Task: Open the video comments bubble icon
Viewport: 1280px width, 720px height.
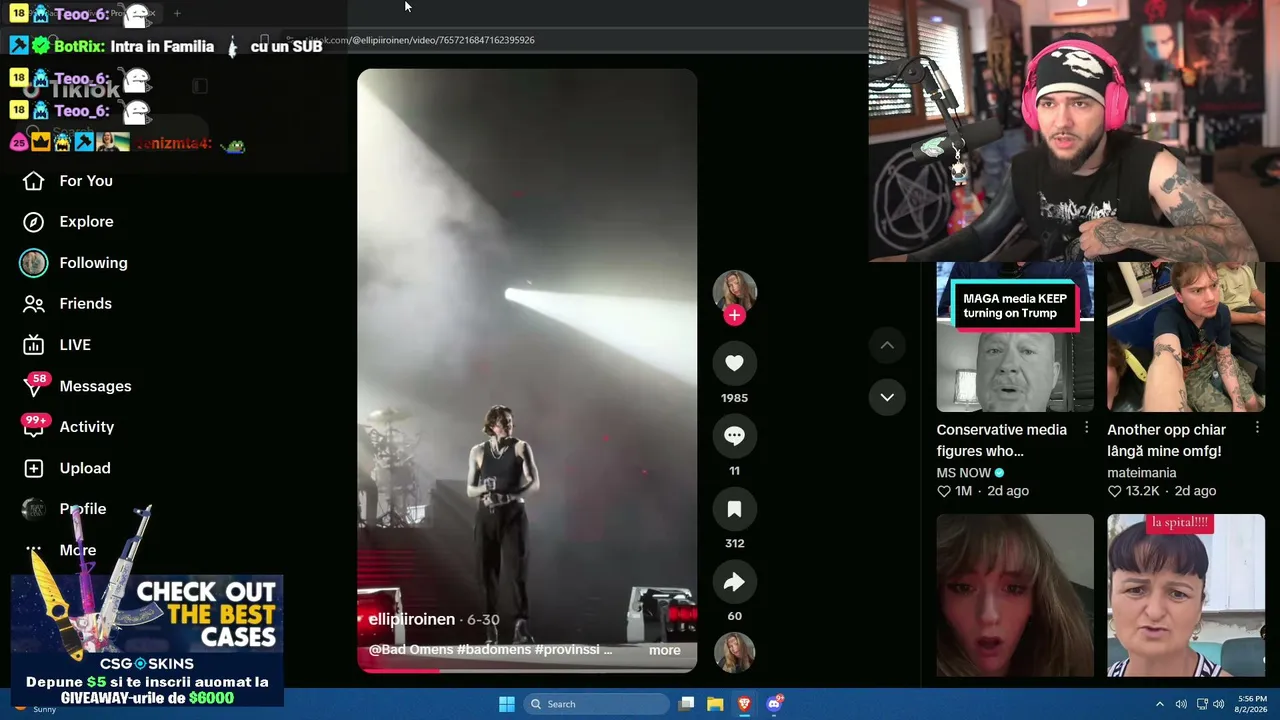Action: point(734,436)
